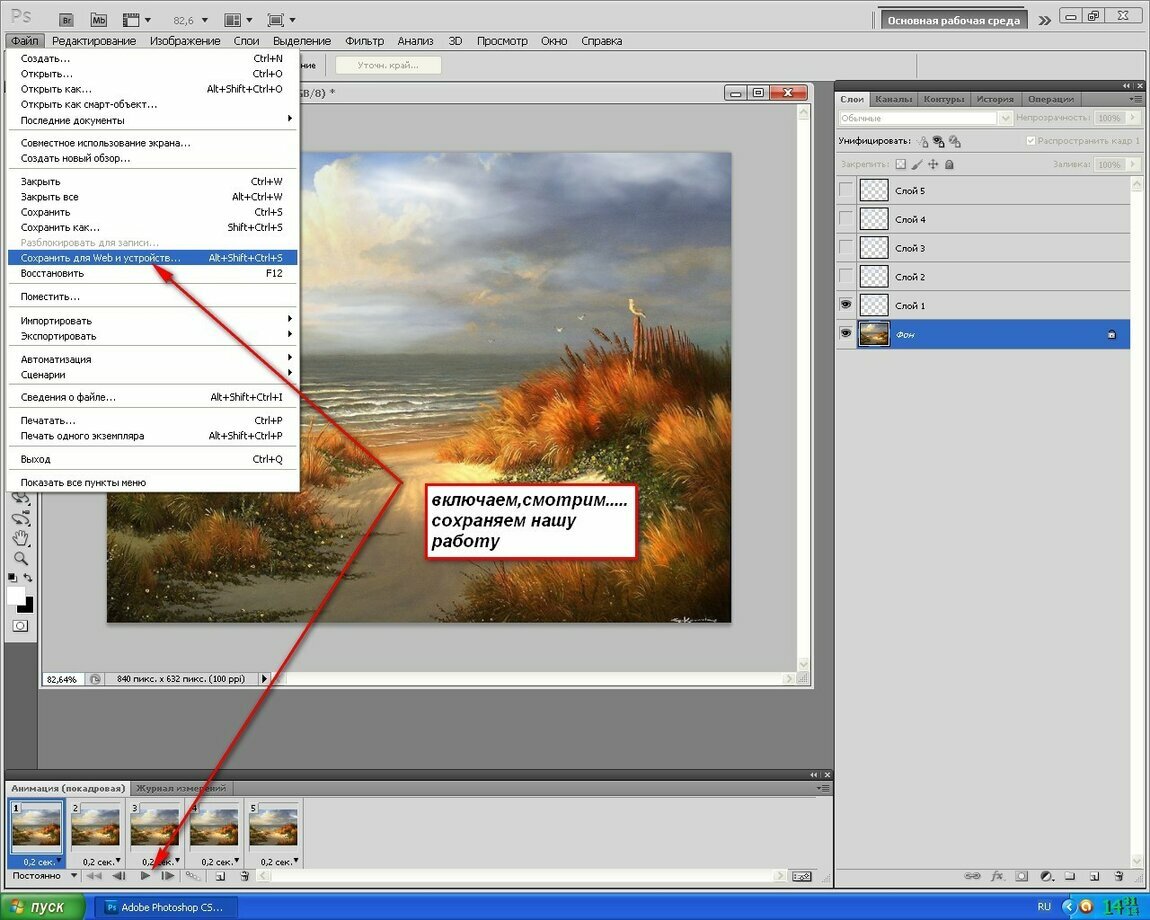Click link layers icon at panel bottom
Viewport: 1150px width, 920px height.
(x=972, y=876)
